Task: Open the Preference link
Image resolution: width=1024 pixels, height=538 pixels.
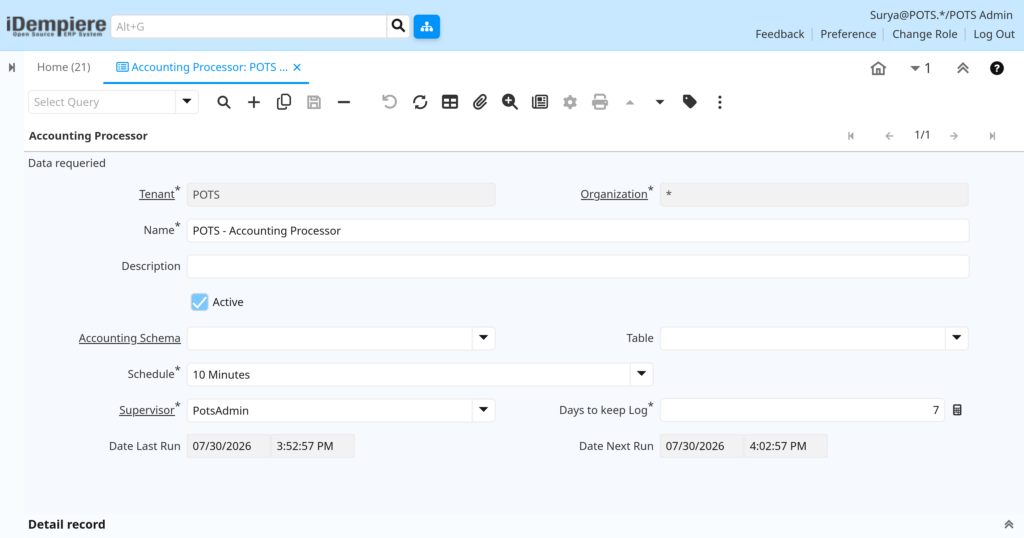Action: pyautogui.click(x=848, y=34)
